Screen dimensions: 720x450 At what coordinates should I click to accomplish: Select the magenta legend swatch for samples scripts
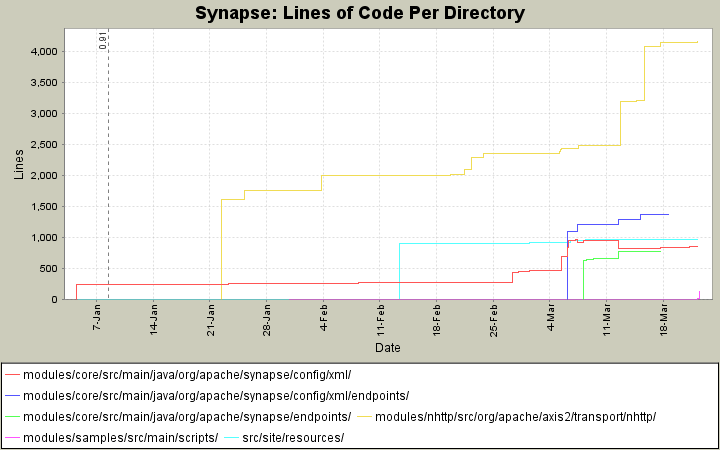click(12, 438)
